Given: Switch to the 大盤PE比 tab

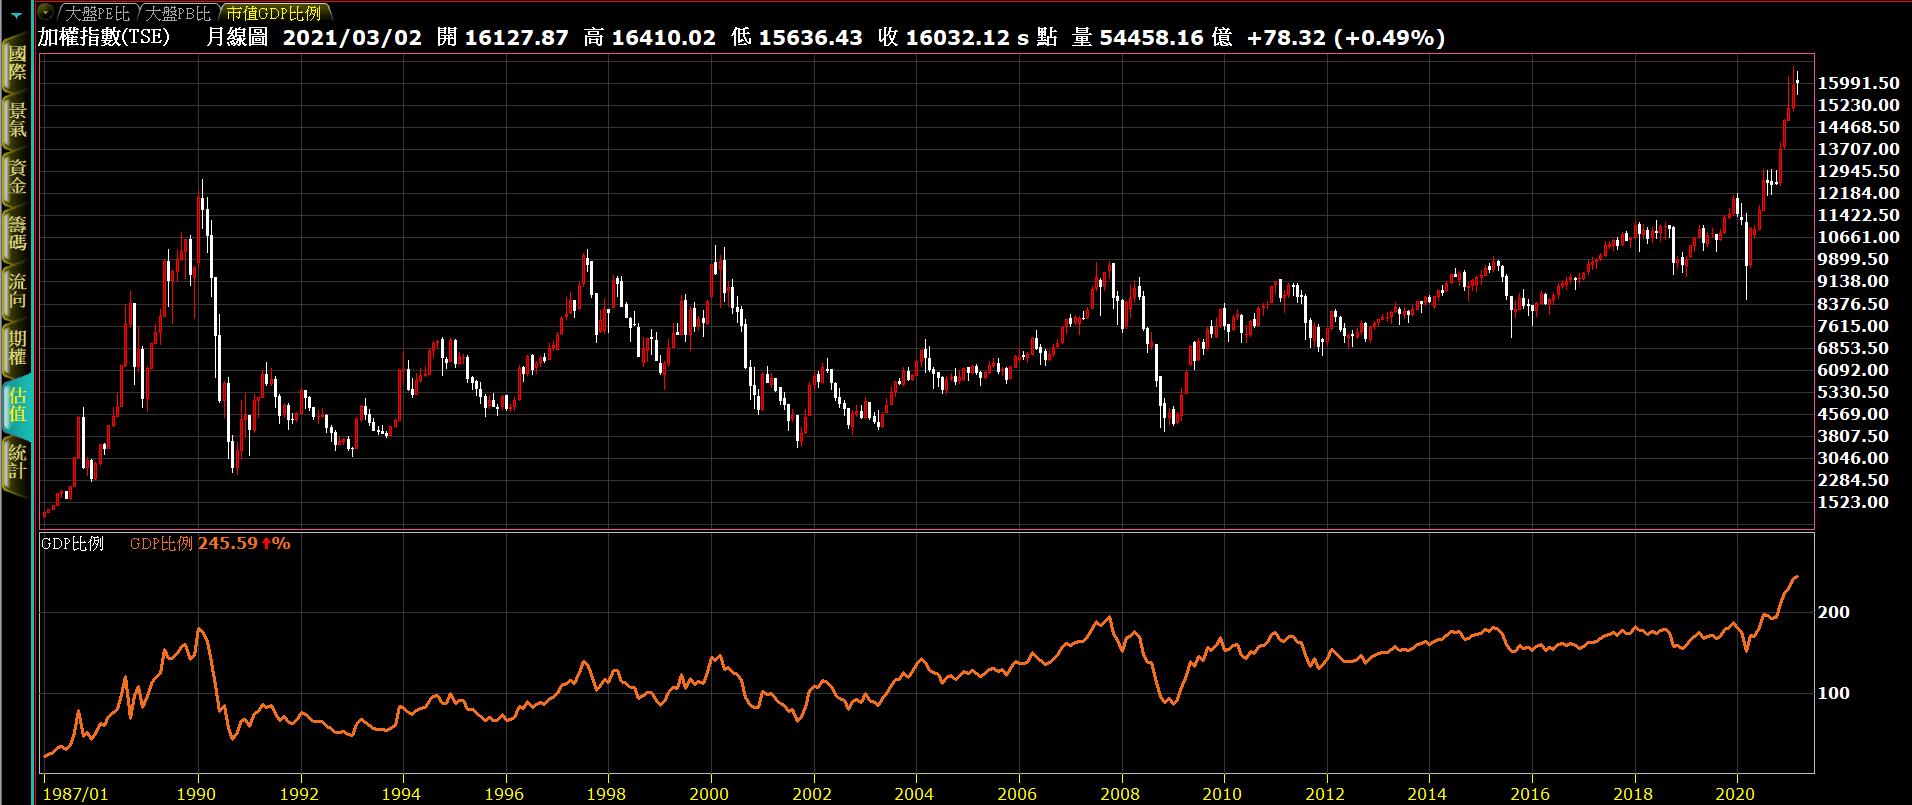Looking at the screenshot, I should click(x=98, y=13).
